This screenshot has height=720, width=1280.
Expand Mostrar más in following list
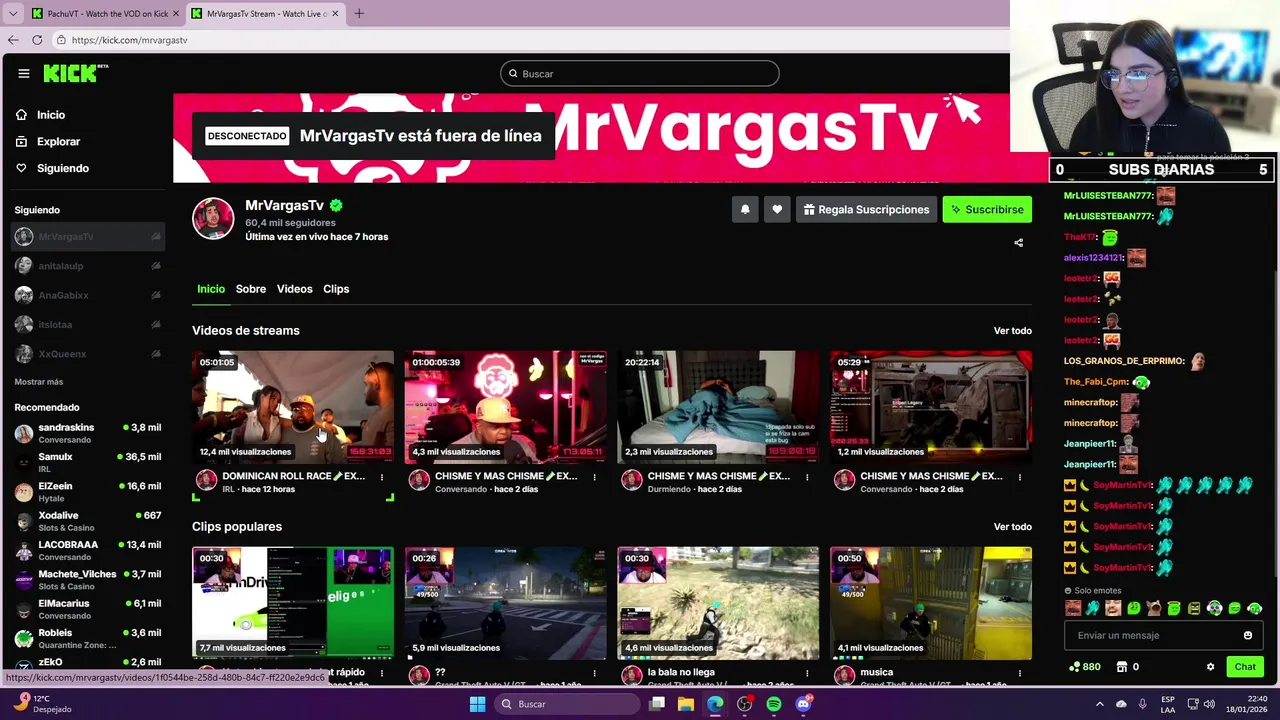(39, 382)
